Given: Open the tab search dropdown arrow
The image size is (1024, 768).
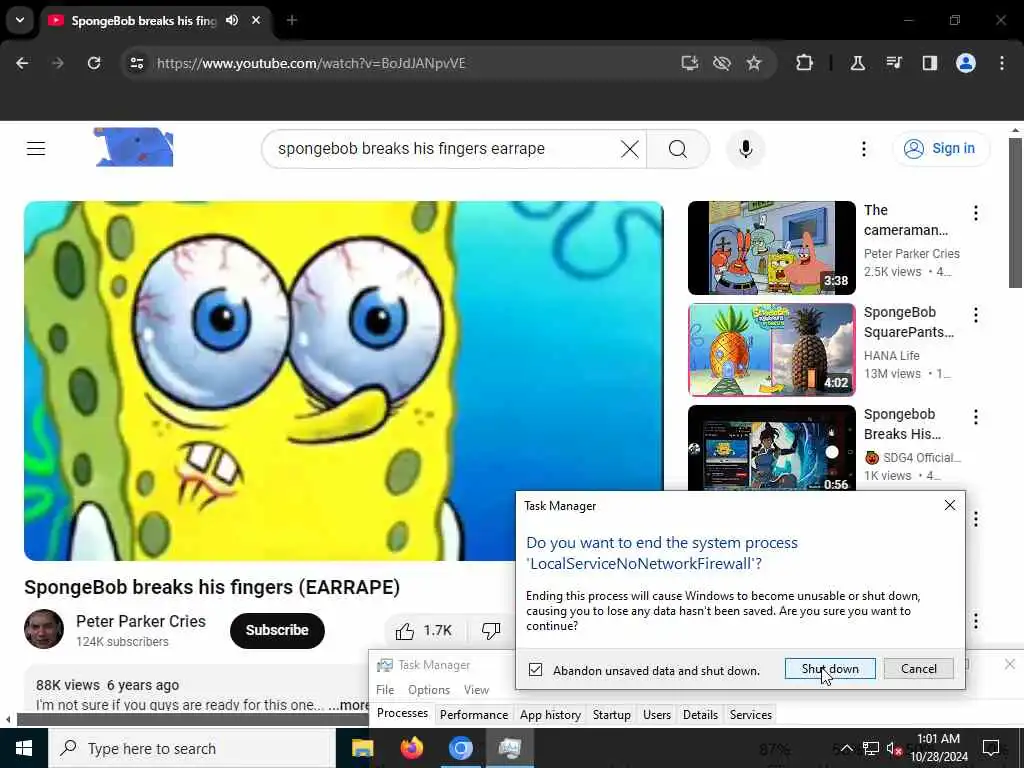Looking at the screenshot, I should 20,20.
